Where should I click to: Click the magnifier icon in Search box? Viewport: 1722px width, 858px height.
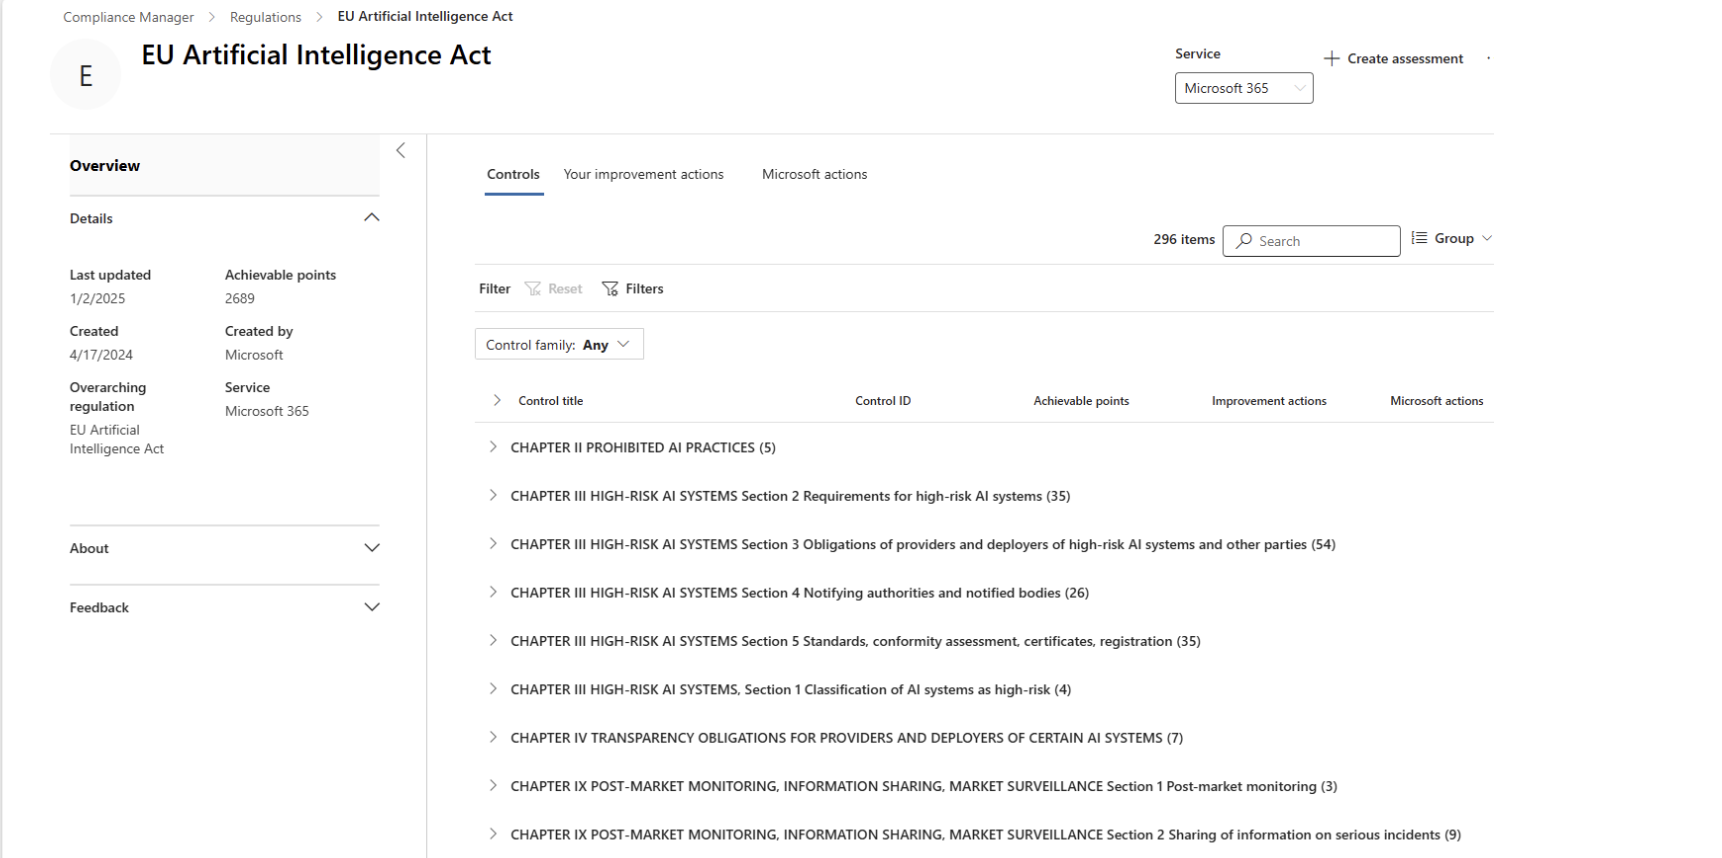[x=1244, y=241]
